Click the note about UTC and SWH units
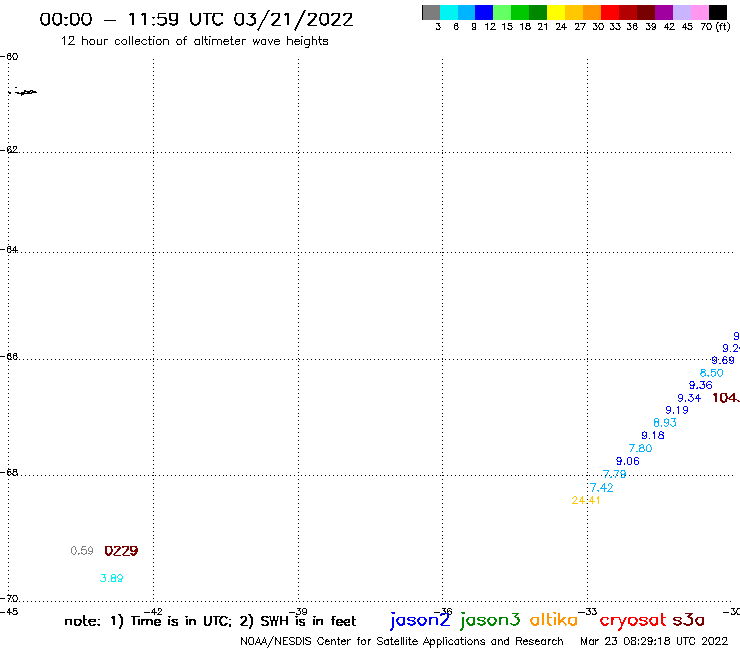The width and height of the screenshot is (740, 650). pos(210,621)
